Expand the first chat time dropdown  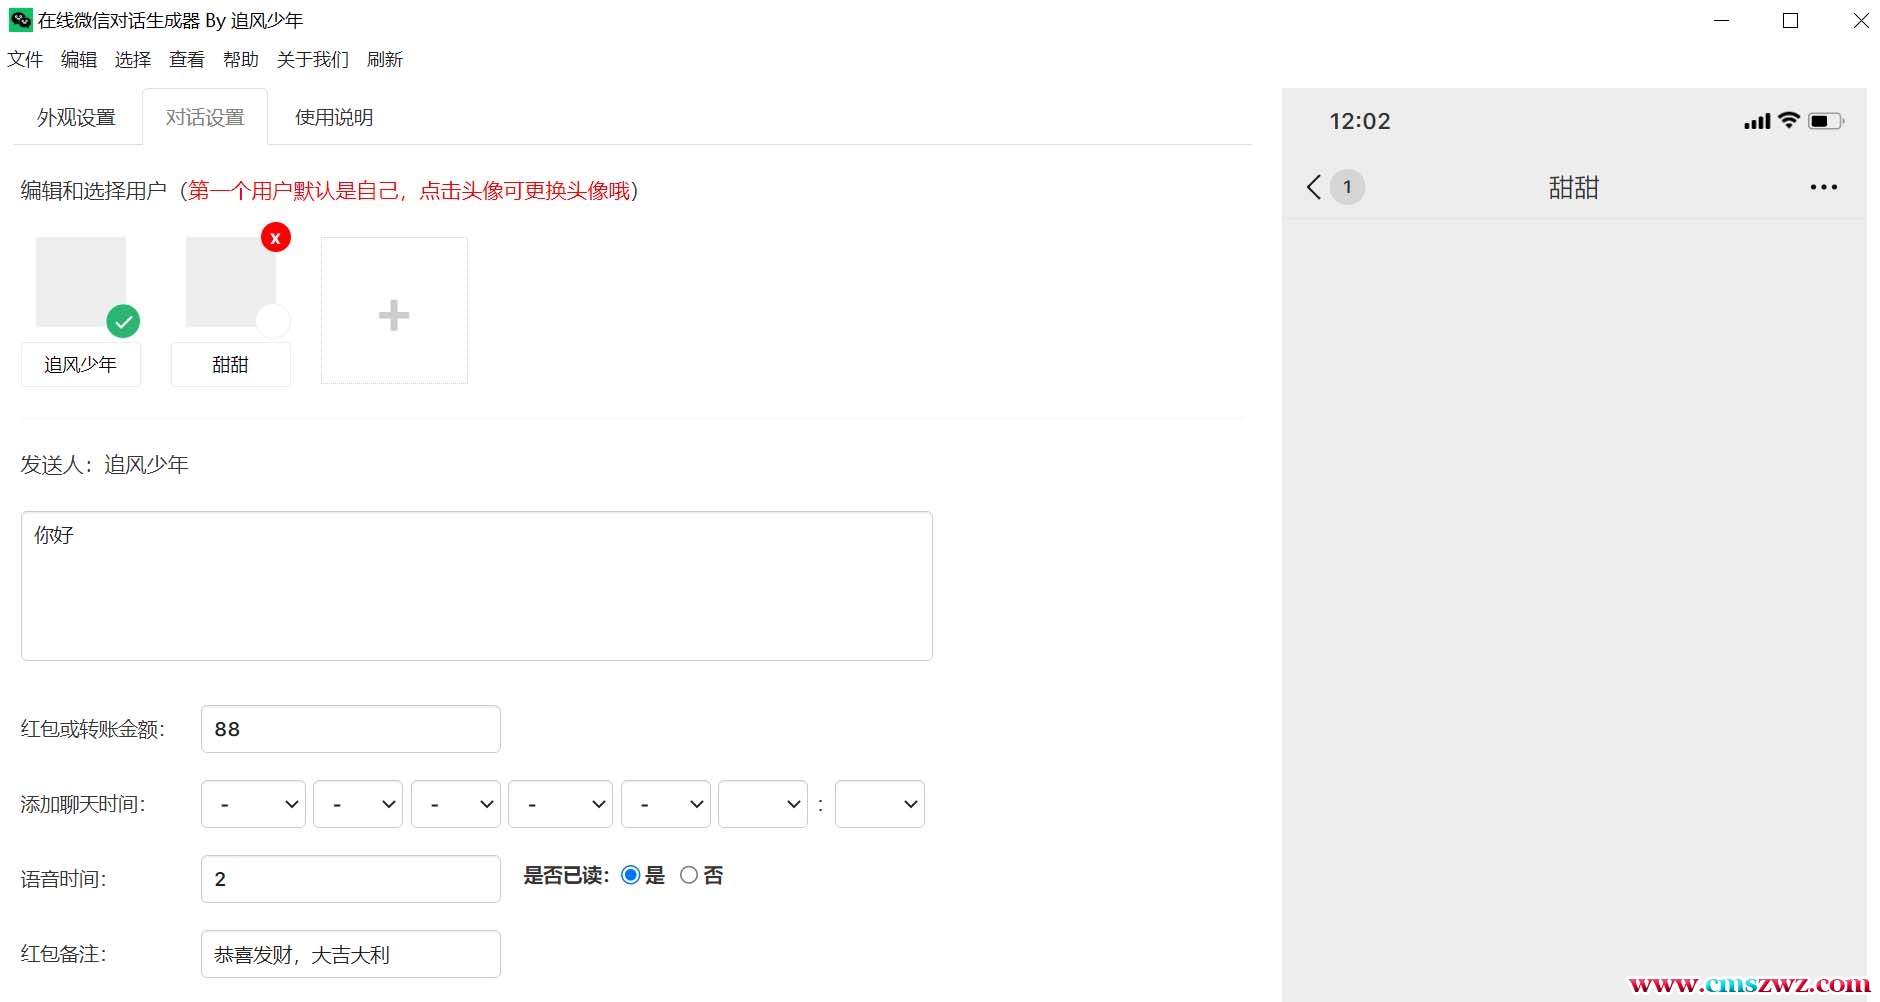coord(253,804)
